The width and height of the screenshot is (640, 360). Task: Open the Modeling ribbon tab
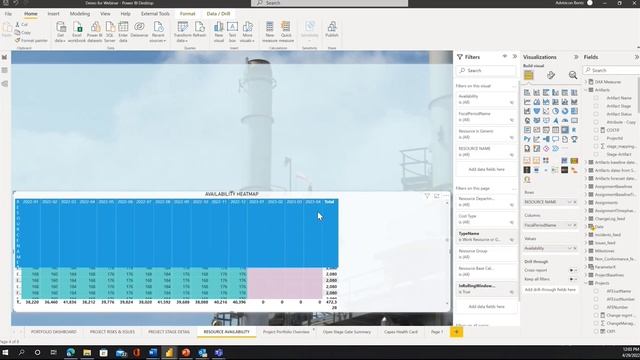(x=80, y=14)
